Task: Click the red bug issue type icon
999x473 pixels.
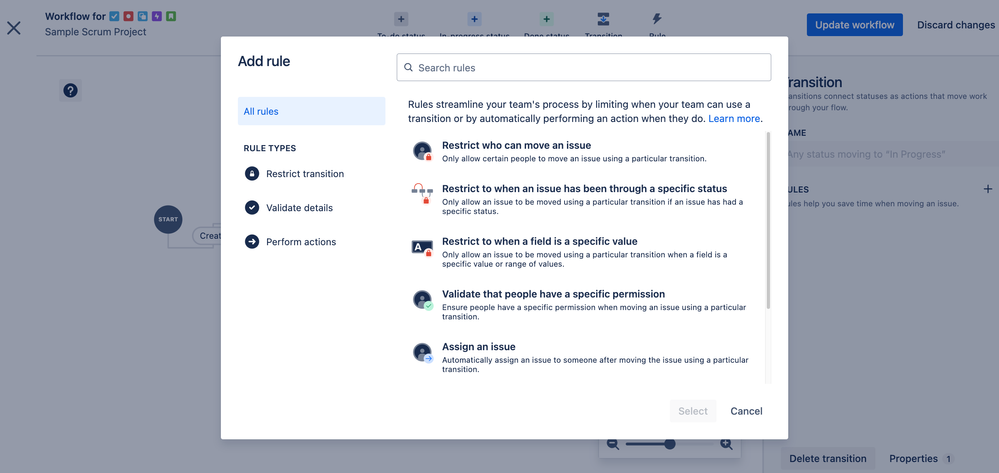Action: point(129,16)
